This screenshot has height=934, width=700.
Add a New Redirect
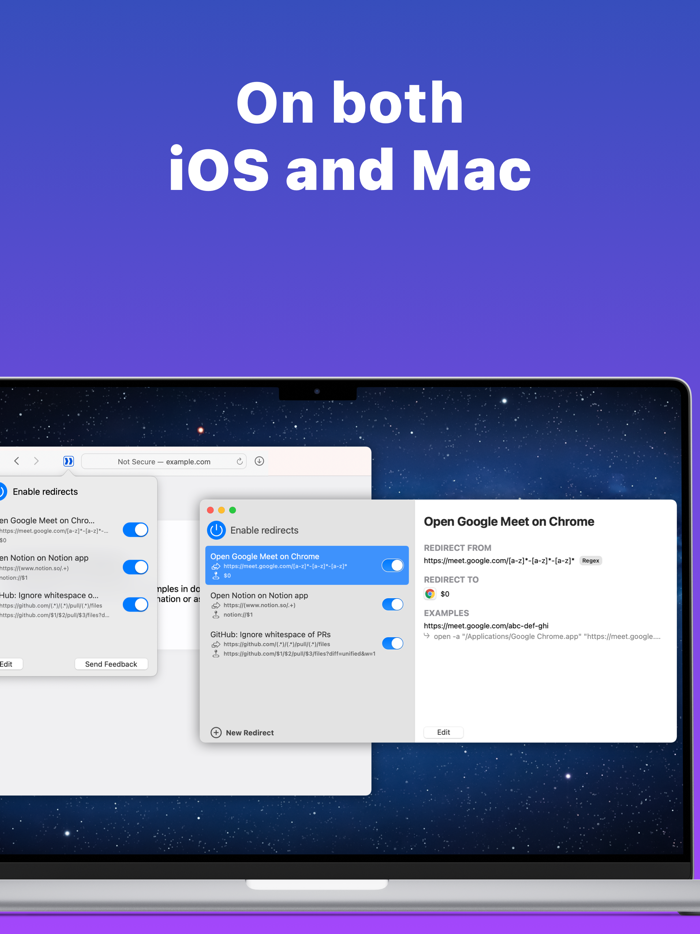(x=242, y=733)
